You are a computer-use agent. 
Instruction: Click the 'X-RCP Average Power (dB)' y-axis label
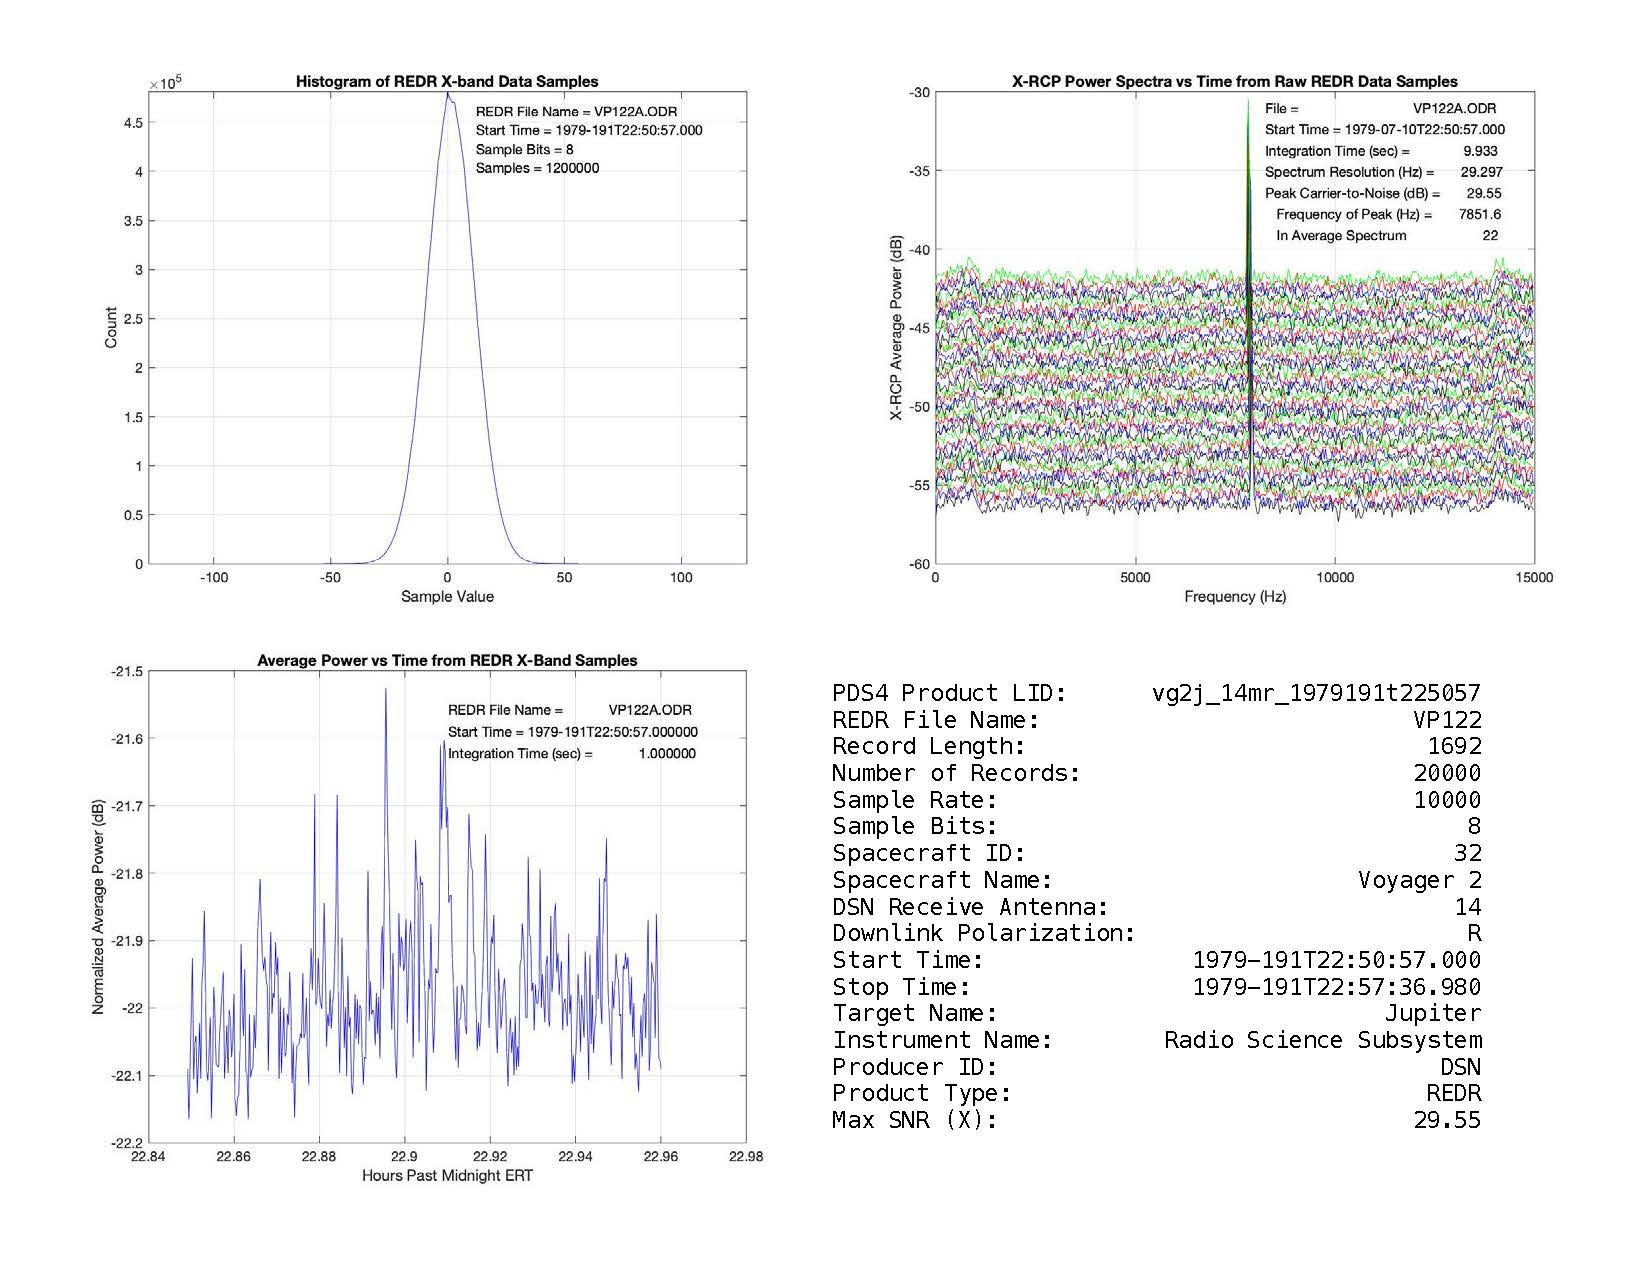click(897, 328)
